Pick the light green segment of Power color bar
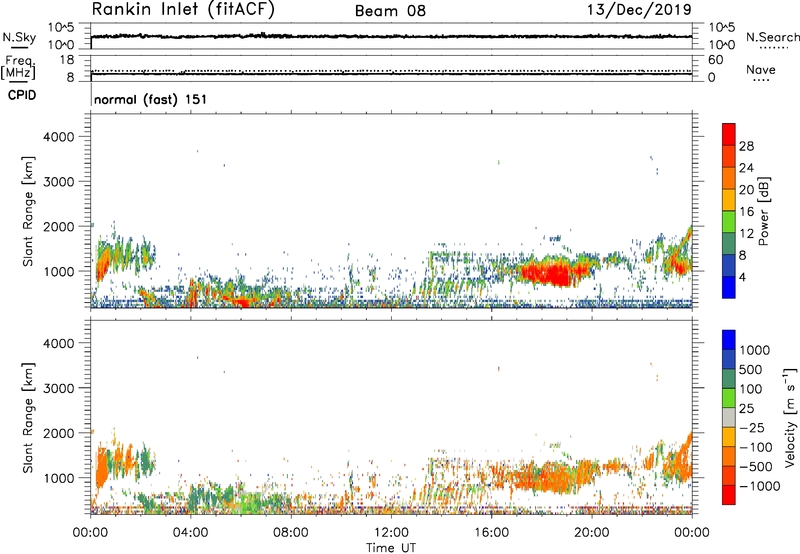 (x=729, y=221)
